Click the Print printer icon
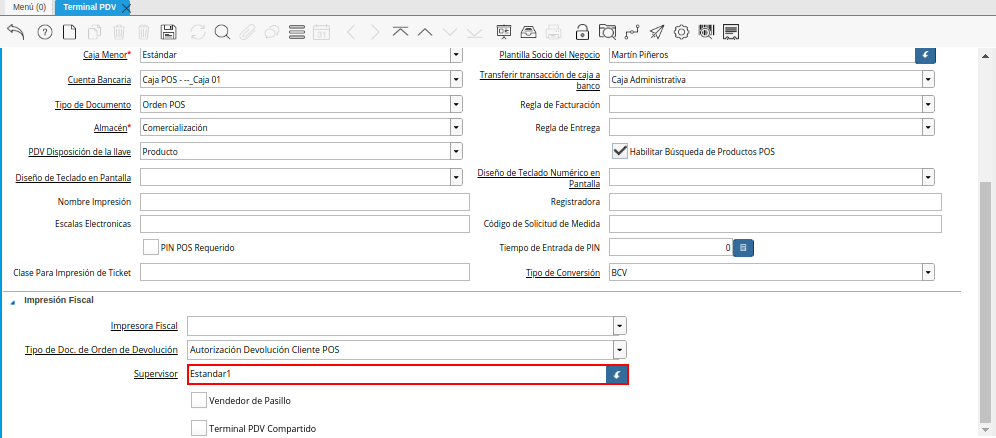This screenshot has width=996, height=438. [x=554, y=32]
